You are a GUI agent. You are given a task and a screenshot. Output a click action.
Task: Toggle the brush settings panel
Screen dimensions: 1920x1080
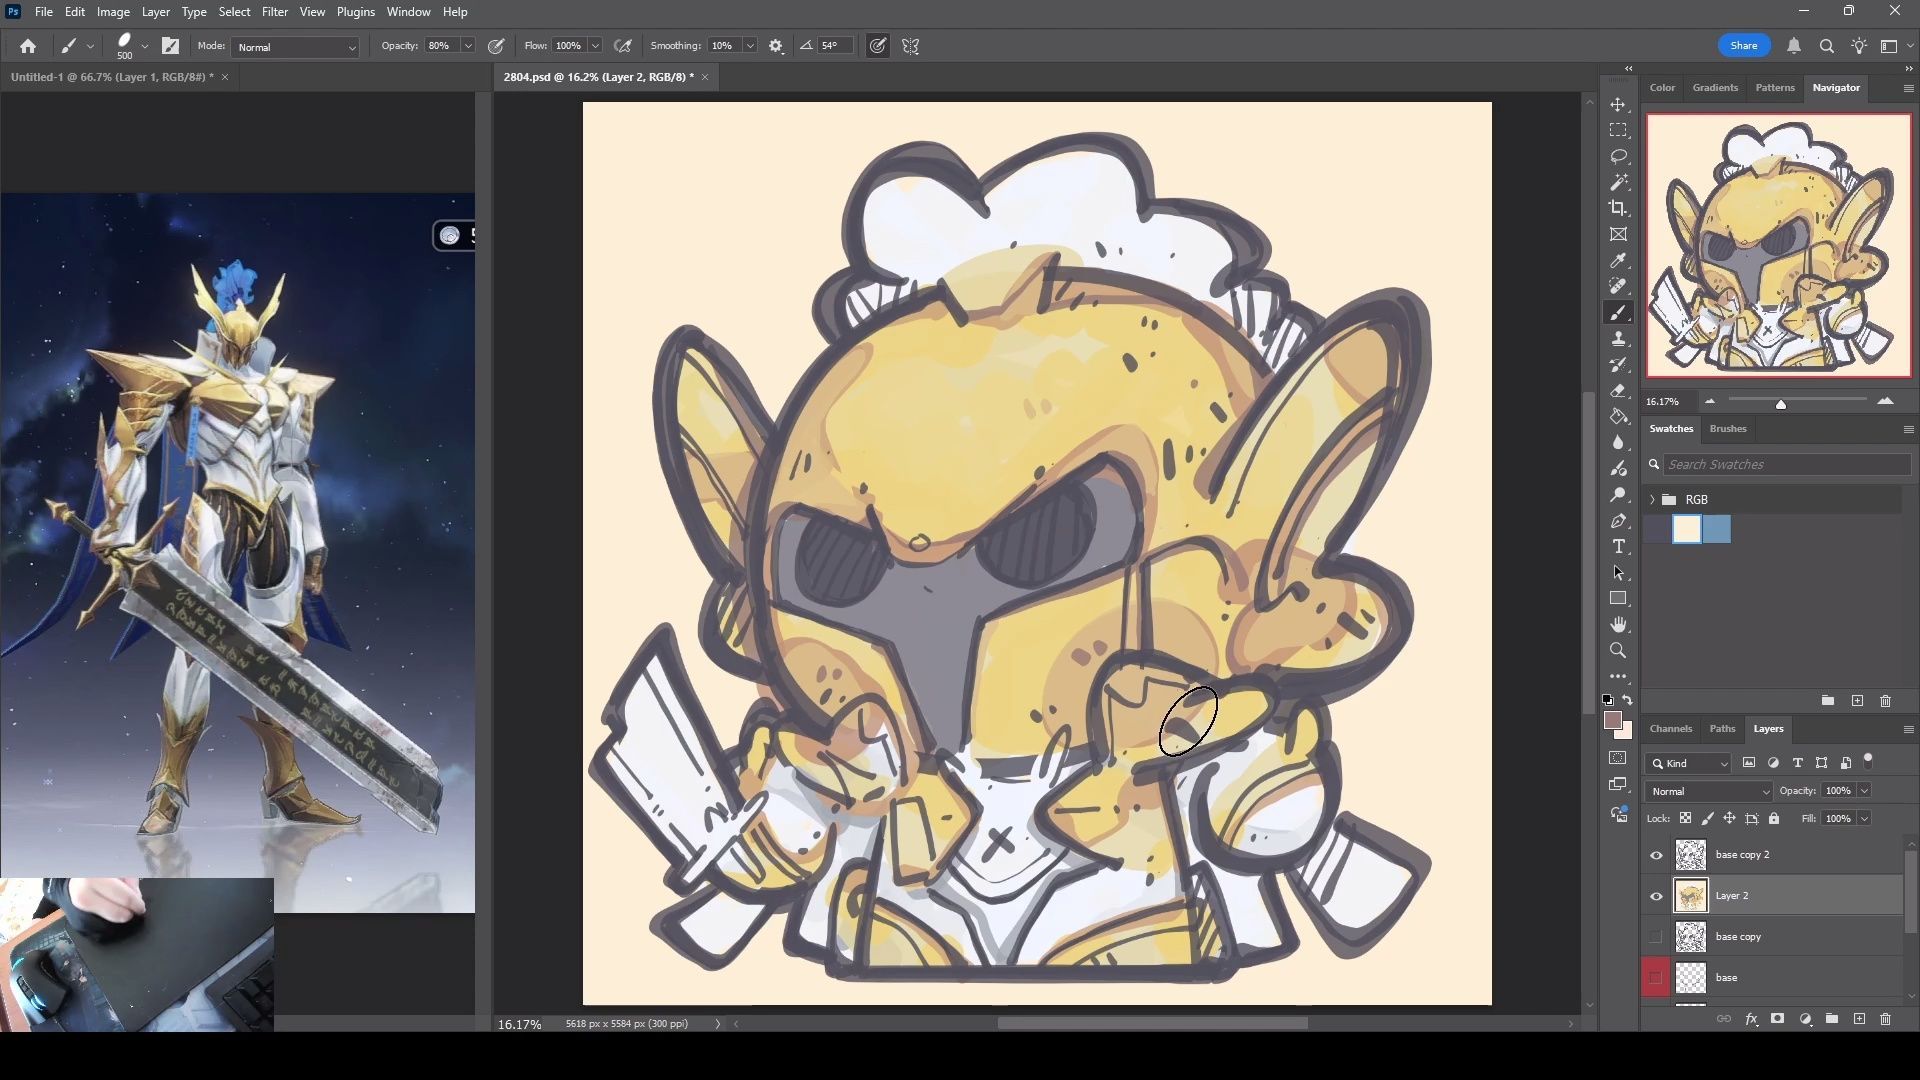171,46
